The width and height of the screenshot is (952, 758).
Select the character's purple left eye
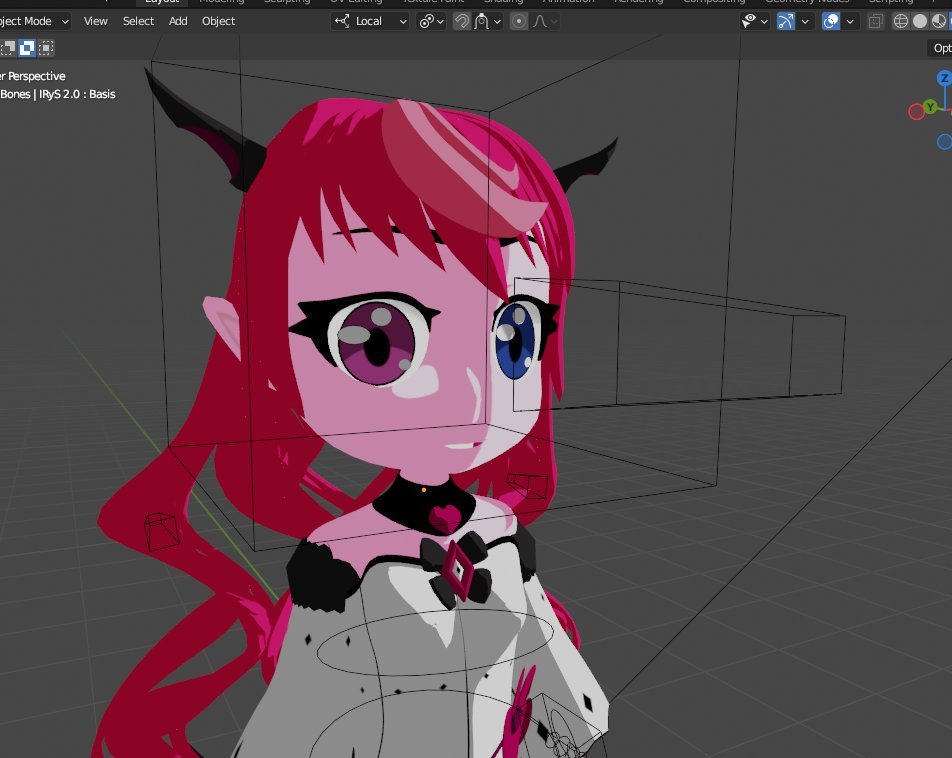tap(376, 343)
